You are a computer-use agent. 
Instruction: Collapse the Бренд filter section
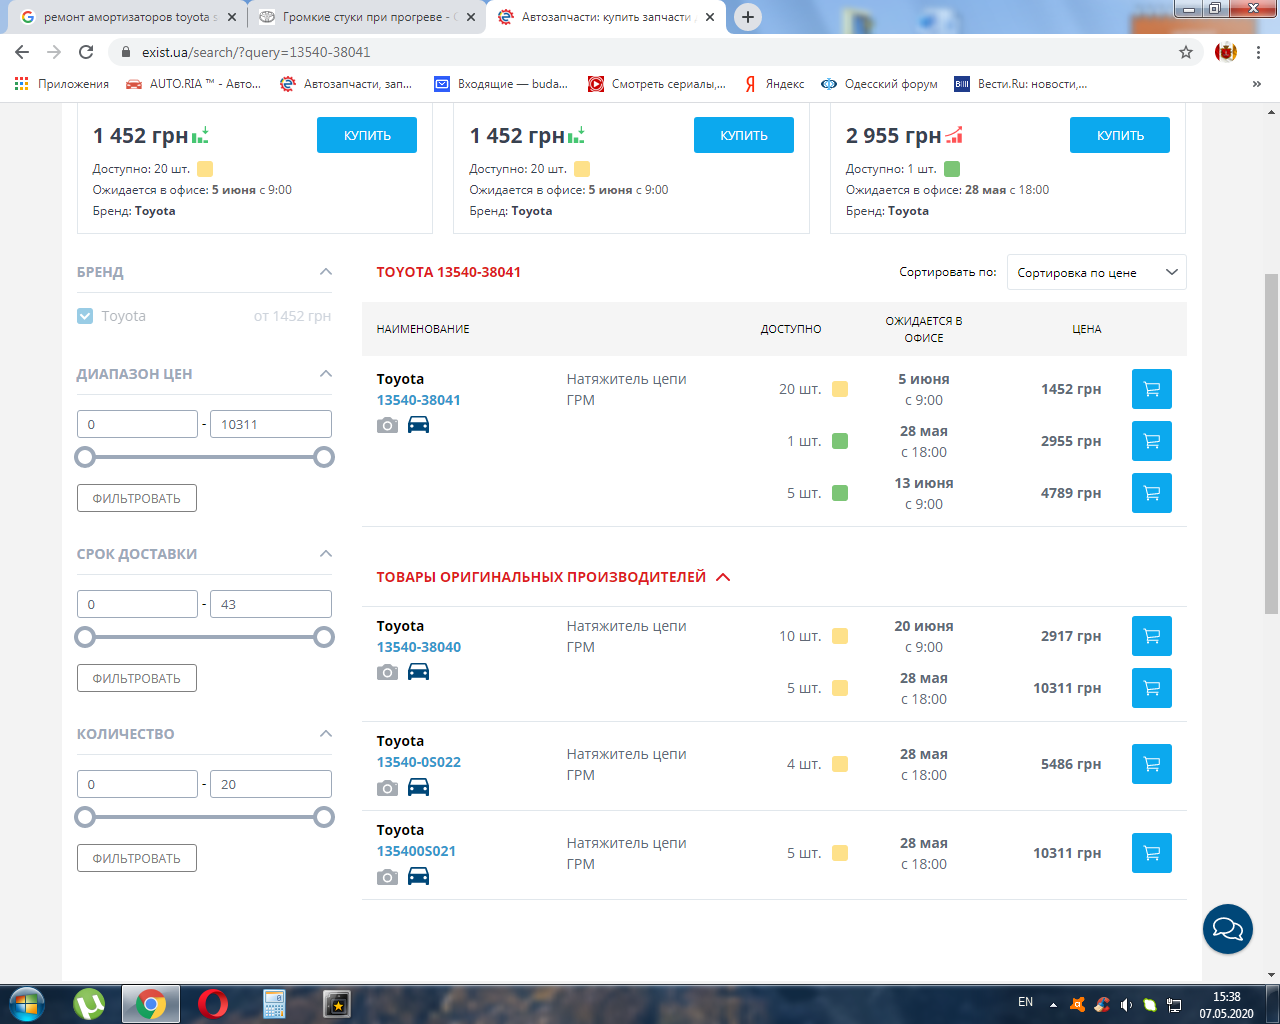(325, 272)
